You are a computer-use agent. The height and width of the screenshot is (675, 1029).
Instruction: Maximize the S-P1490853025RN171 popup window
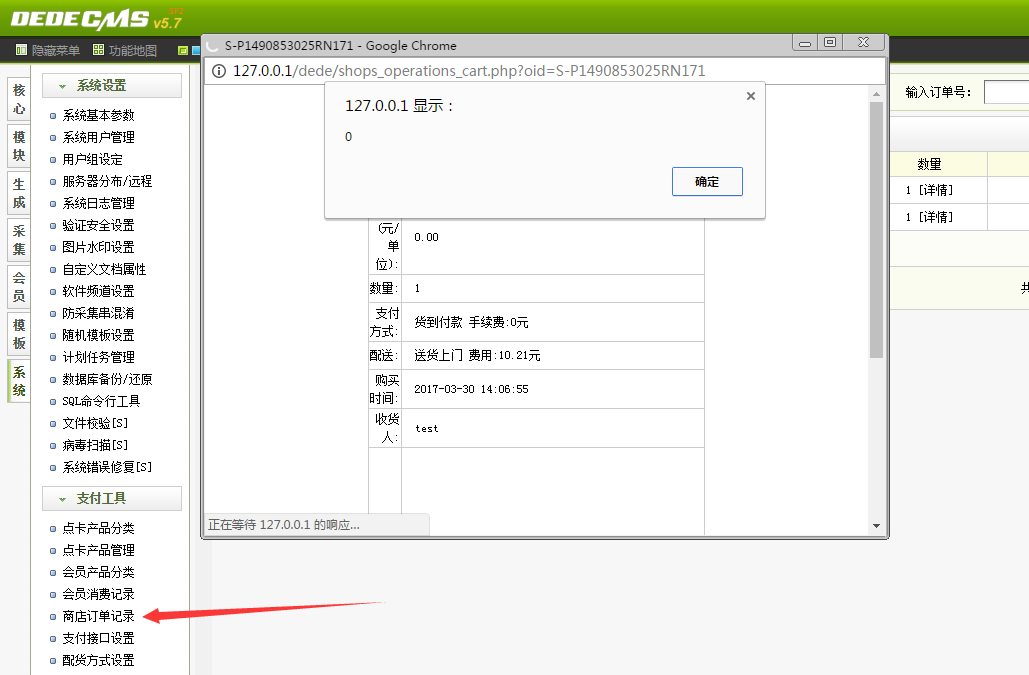[830, 43]
